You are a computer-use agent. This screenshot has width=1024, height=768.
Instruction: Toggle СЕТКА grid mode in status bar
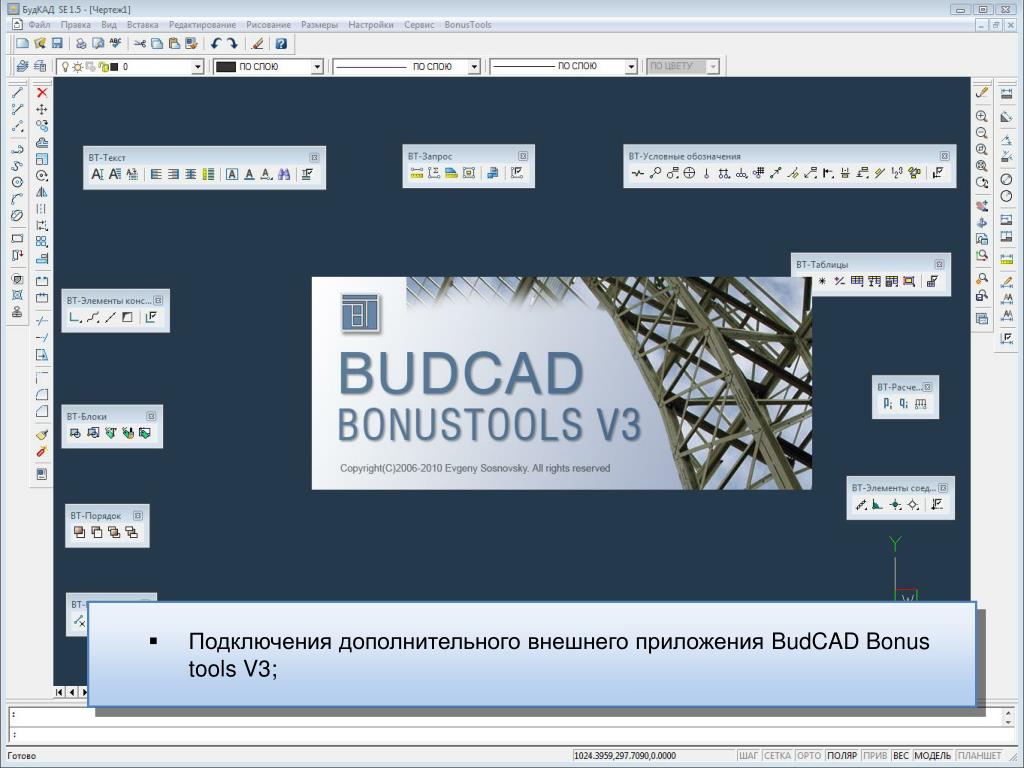pos(777,756)
